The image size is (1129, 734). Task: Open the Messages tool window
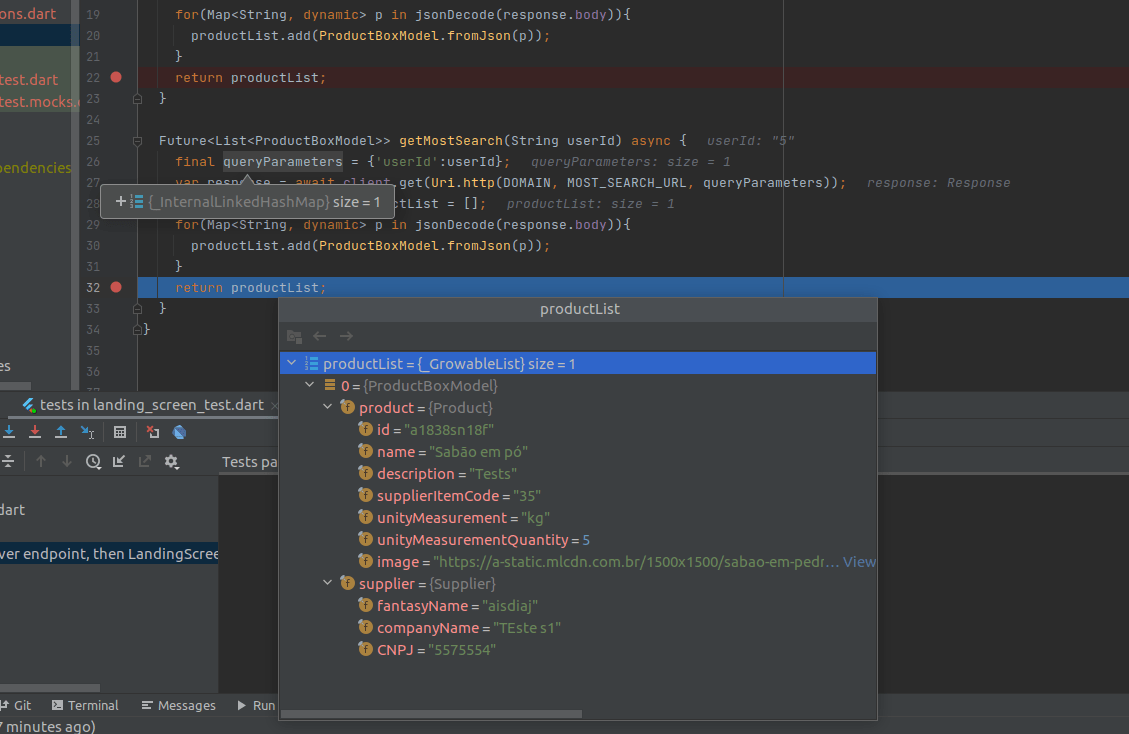click(x=179, y=705)
